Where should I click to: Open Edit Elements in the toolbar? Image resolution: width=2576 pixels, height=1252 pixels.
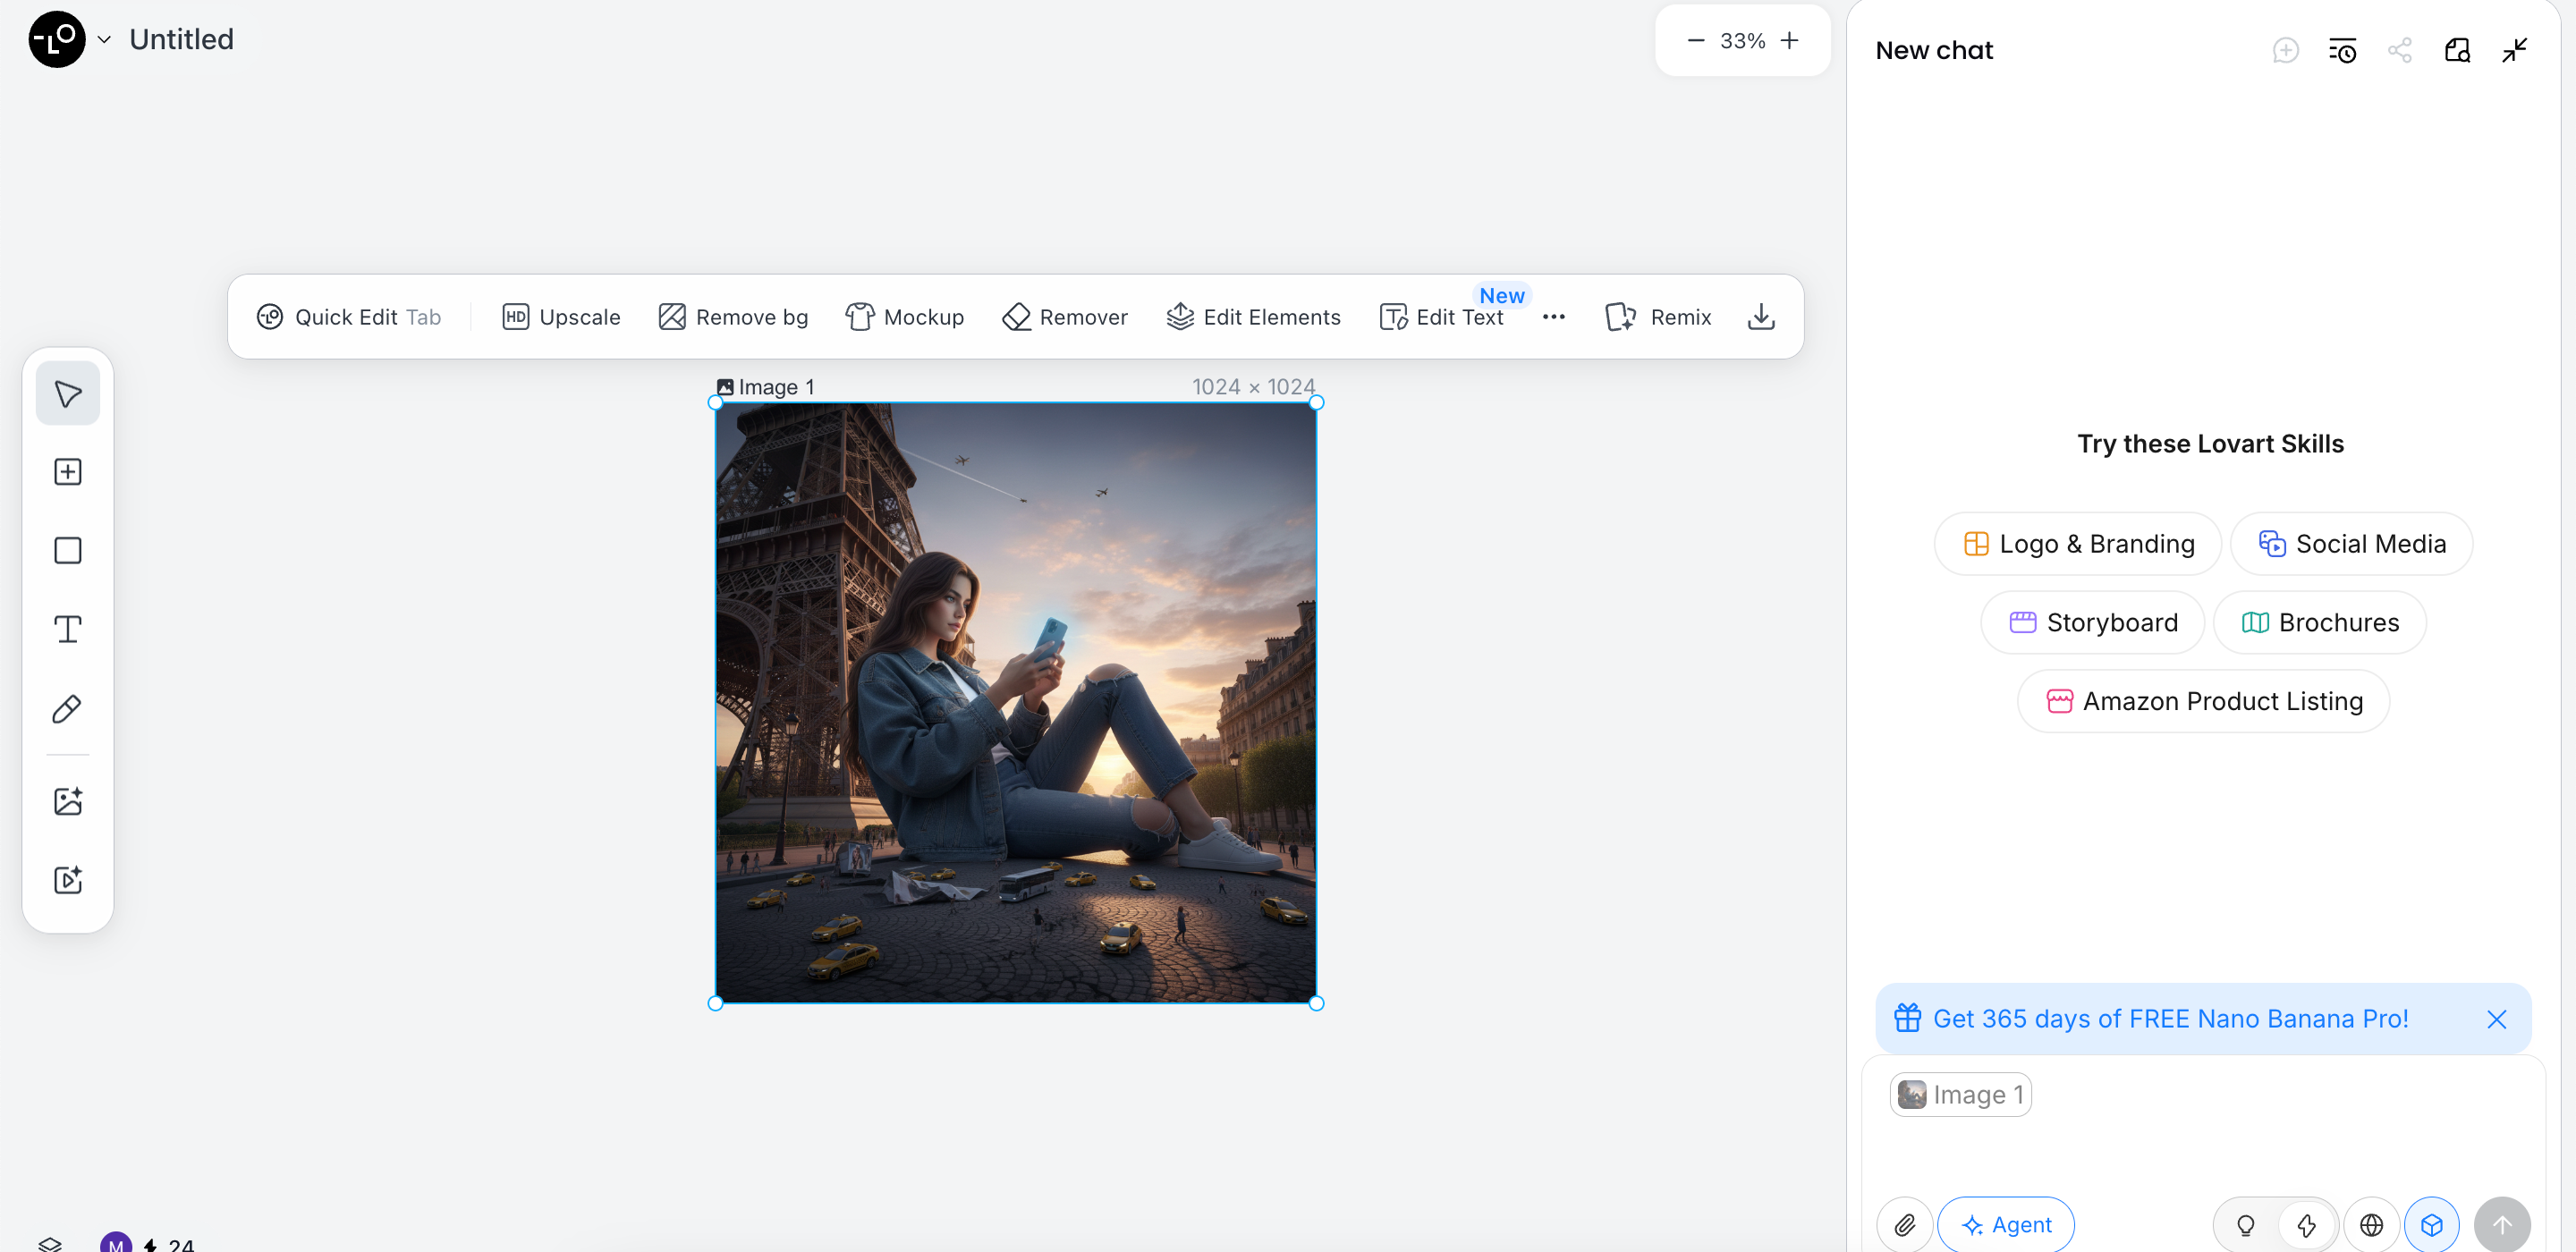1253,316
